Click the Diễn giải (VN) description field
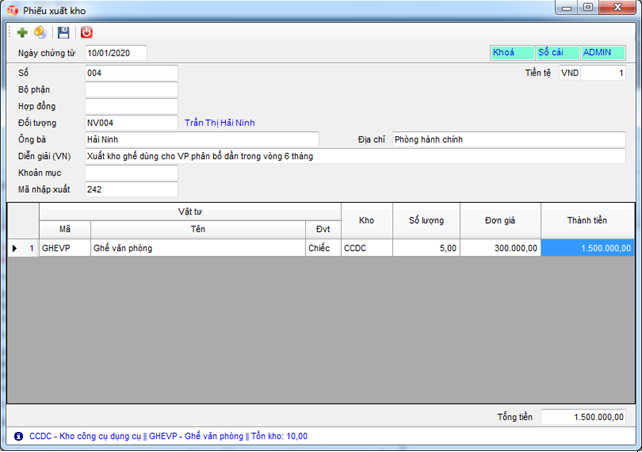Image resolution: width=642 pixels, height=452 pixels. click(x=354, y=156)
